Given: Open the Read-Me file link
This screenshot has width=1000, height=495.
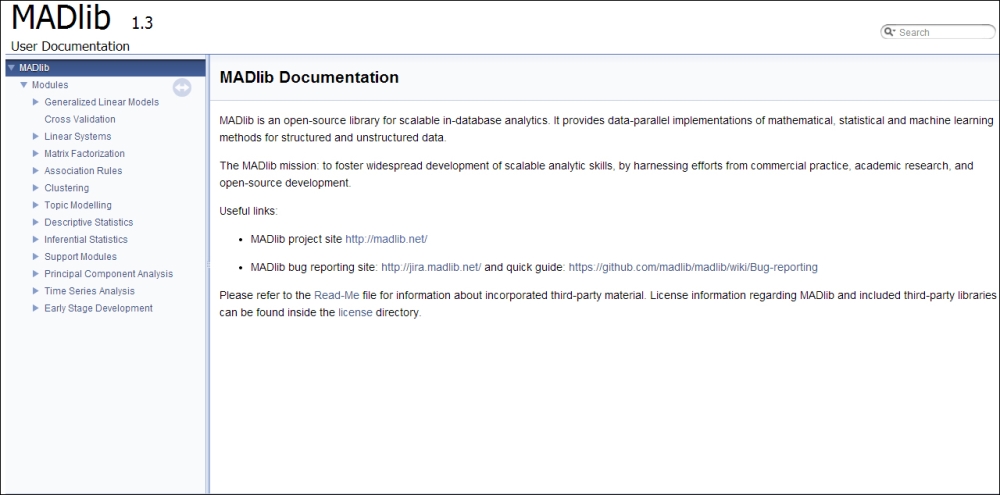Looking at the screenshot, I should click(337, 296).
